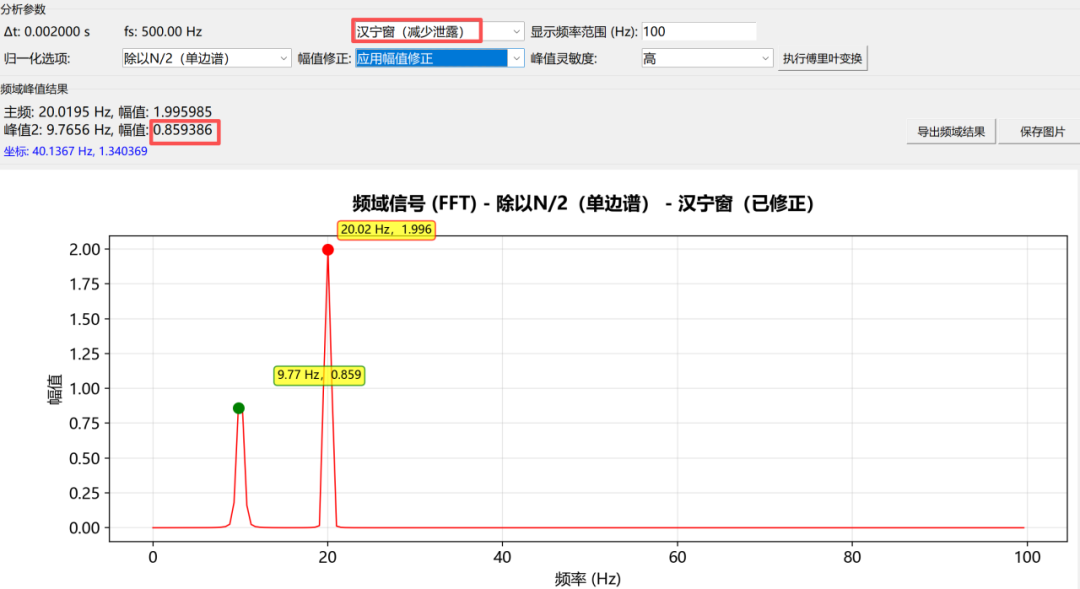Select the green peak marker near 10 Hz
Viewport: 1080px width, 589px height.
(238, 409)
